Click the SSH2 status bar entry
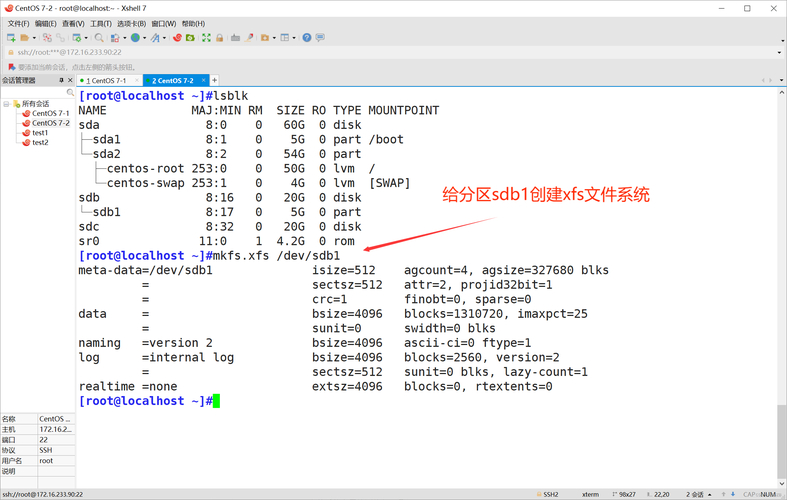This screenshot has width=787, height=500. [548, 495]
